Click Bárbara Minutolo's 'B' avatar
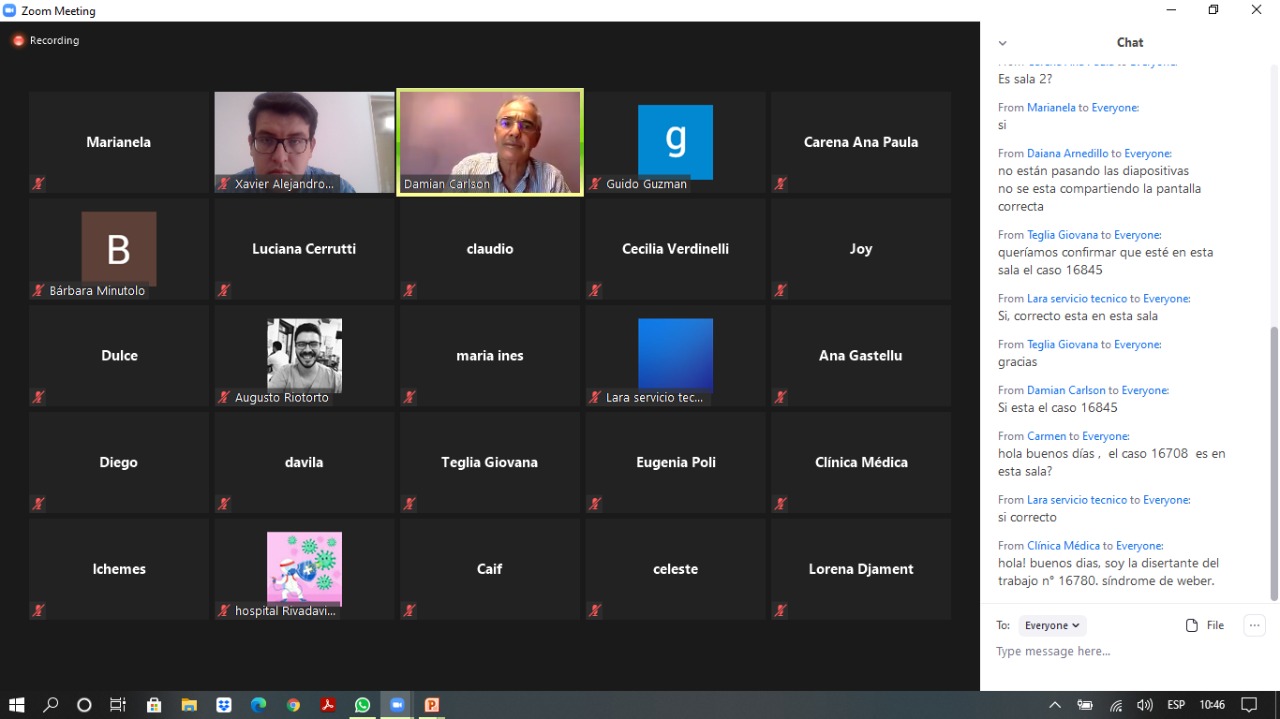1280x719 pixels. point(118,248)
